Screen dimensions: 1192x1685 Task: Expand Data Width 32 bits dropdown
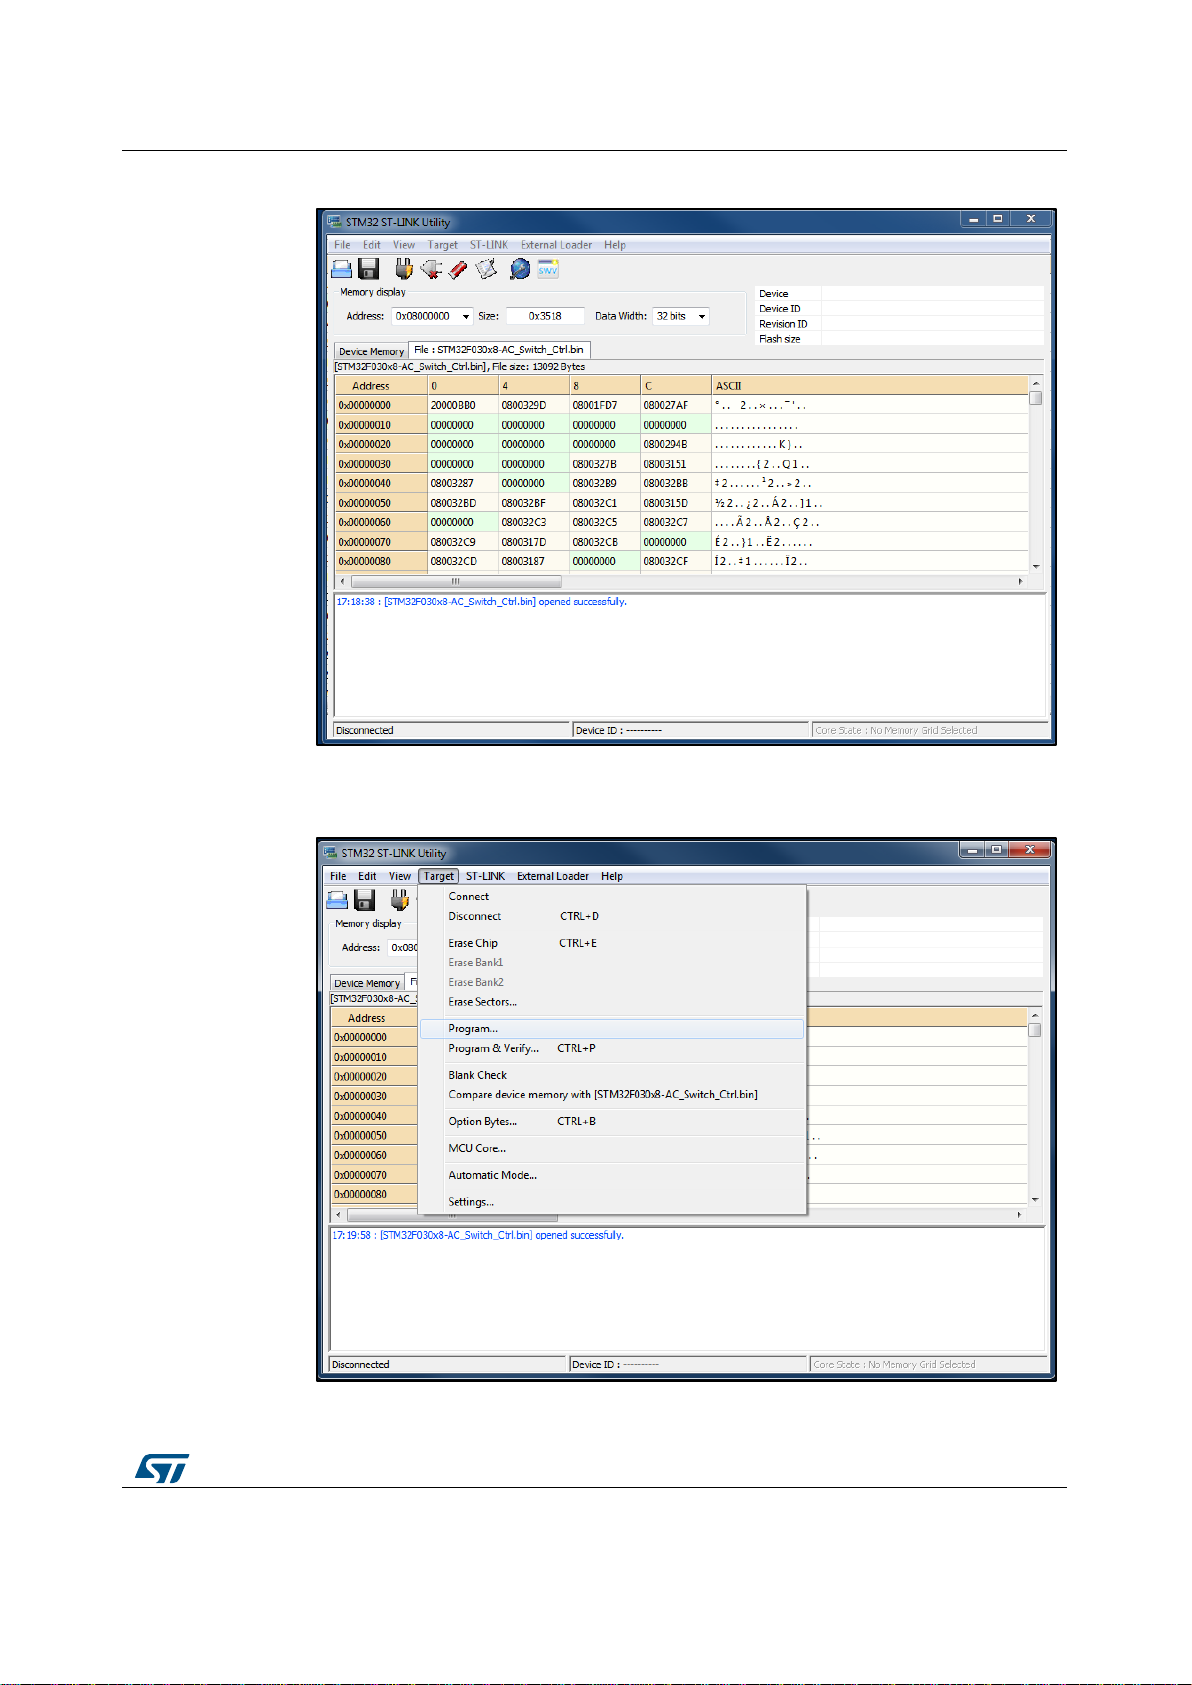click(x=702, y=316)
